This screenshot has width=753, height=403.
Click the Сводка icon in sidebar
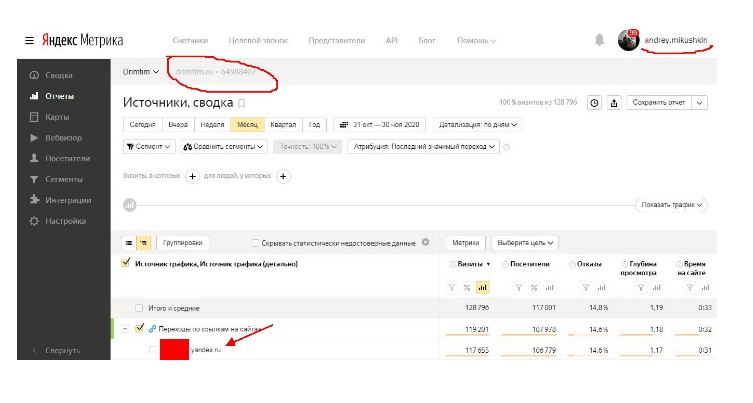click(x=34, y=75)
